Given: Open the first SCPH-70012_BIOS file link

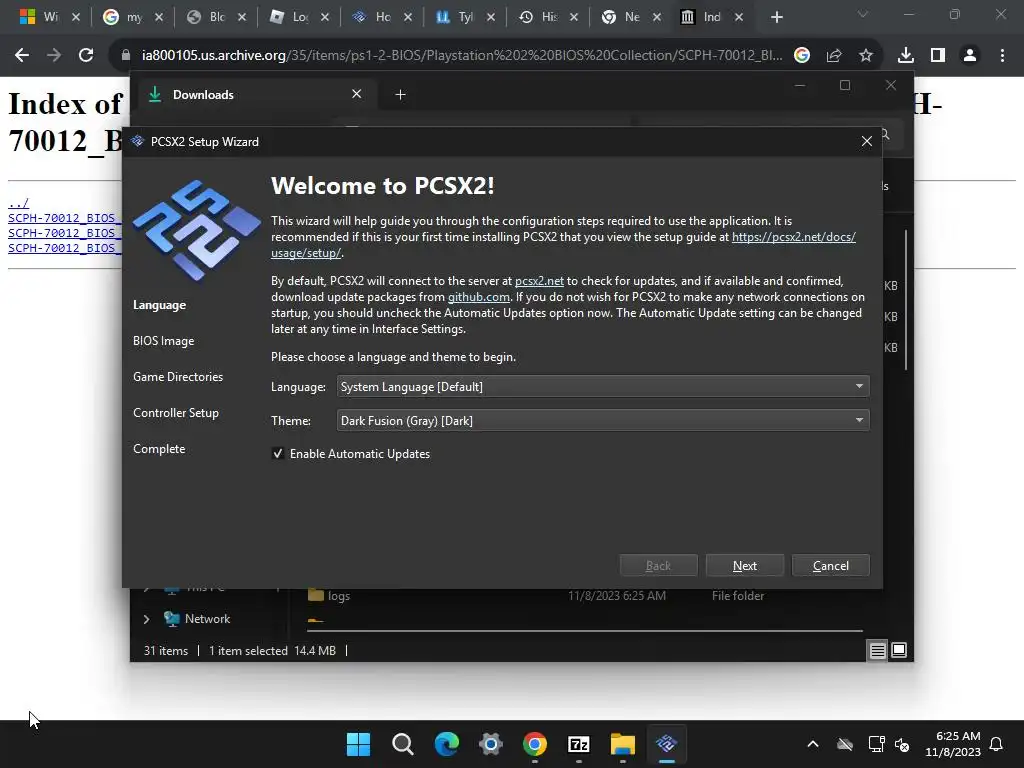Looking at the screenshot, I should pyautogui.click(x=65, y=218).
